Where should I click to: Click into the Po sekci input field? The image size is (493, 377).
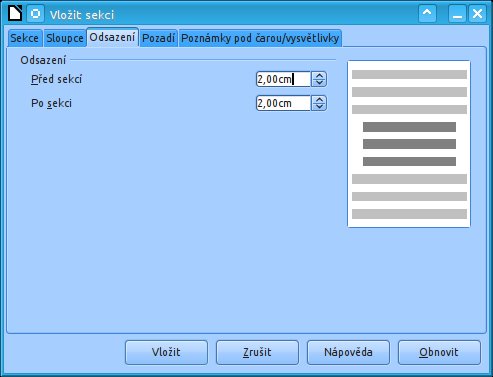[283, 103]
